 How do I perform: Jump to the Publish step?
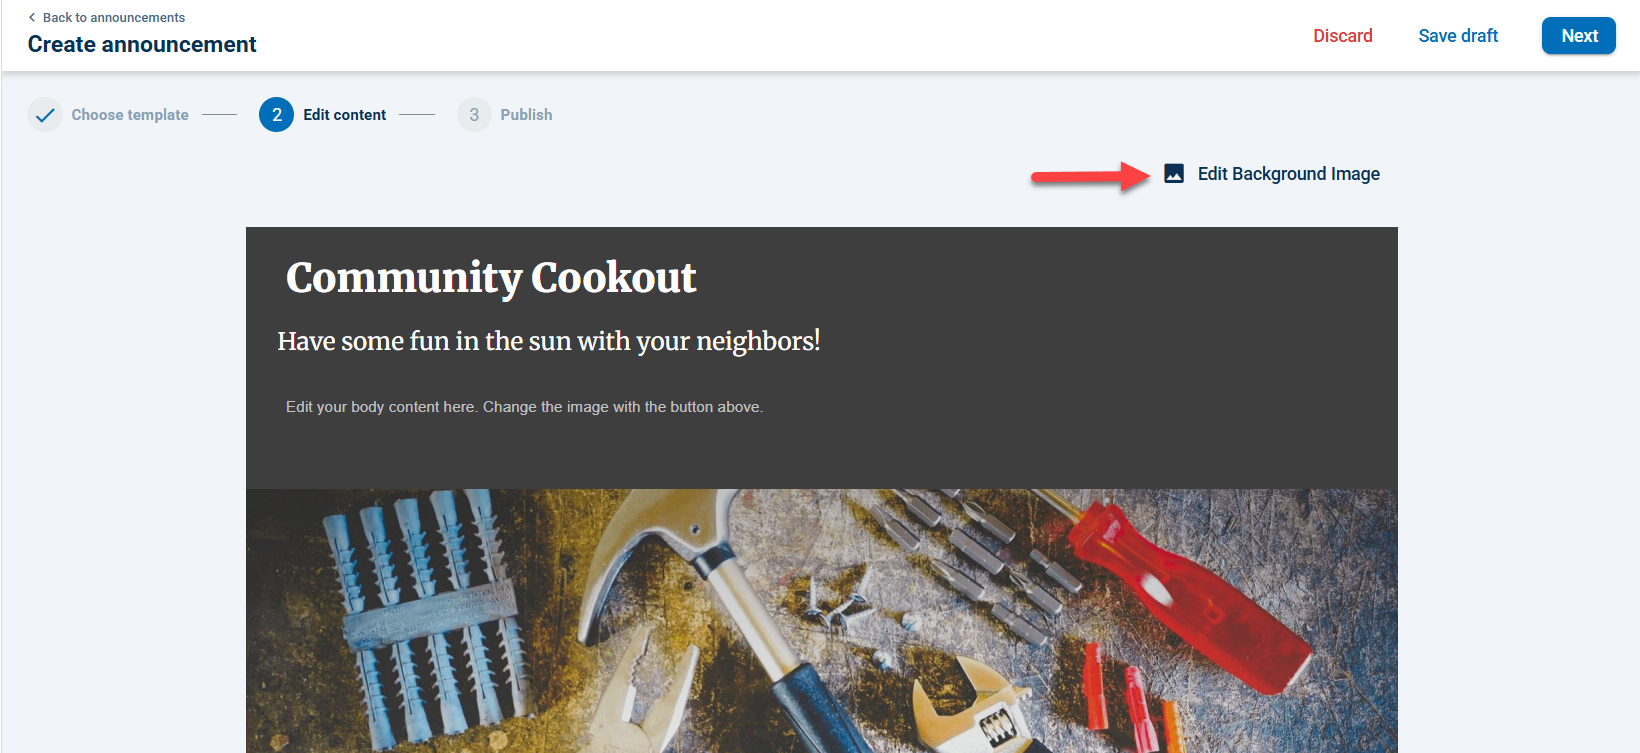pyautogui.click(x=526, y=115)
